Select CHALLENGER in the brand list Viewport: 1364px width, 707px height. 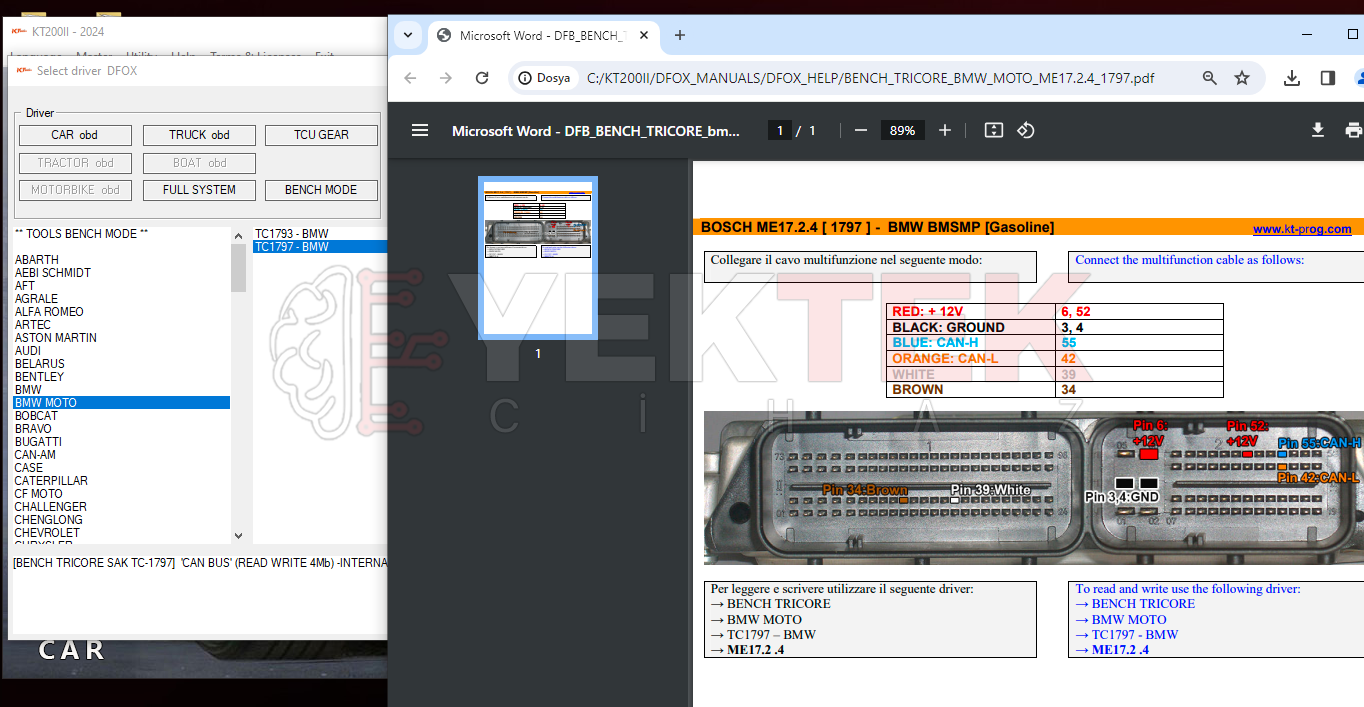pyautogui.click(x=121, y=507)
